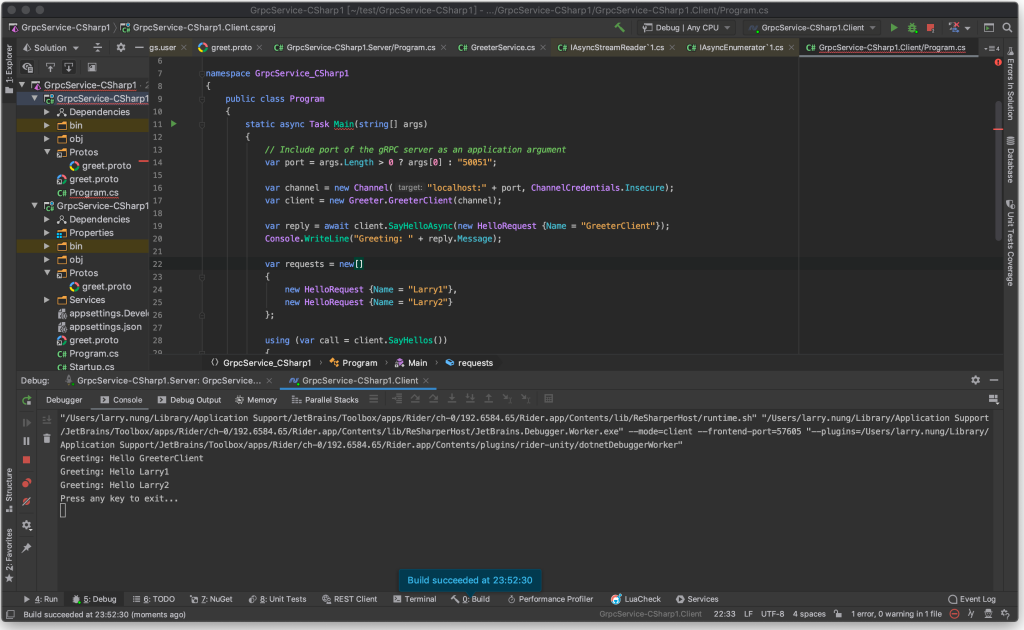1024x630 pixels.
Task: Switch to greet.proto editor tab
Action: [x=231, y=48]
